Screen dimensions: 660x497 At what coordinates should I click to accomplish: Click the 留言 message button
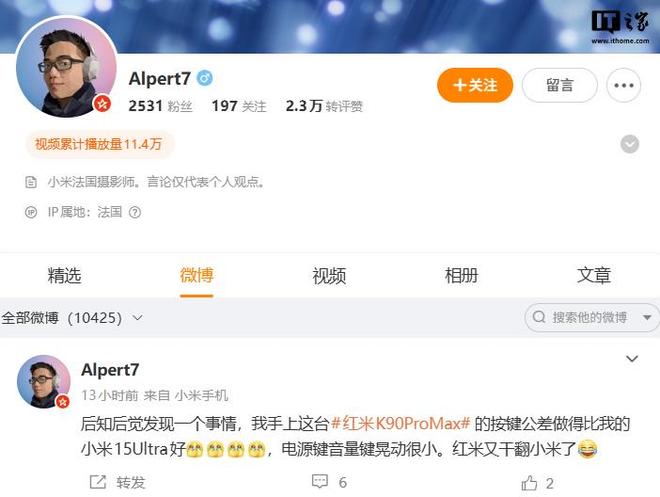tap(560, 85)
